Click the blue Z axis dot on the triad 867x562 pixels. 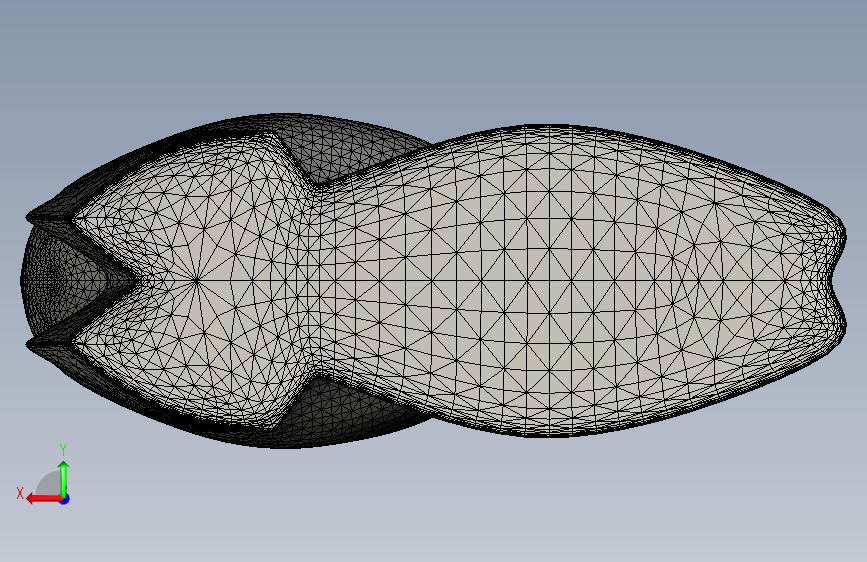pos(65,499)
